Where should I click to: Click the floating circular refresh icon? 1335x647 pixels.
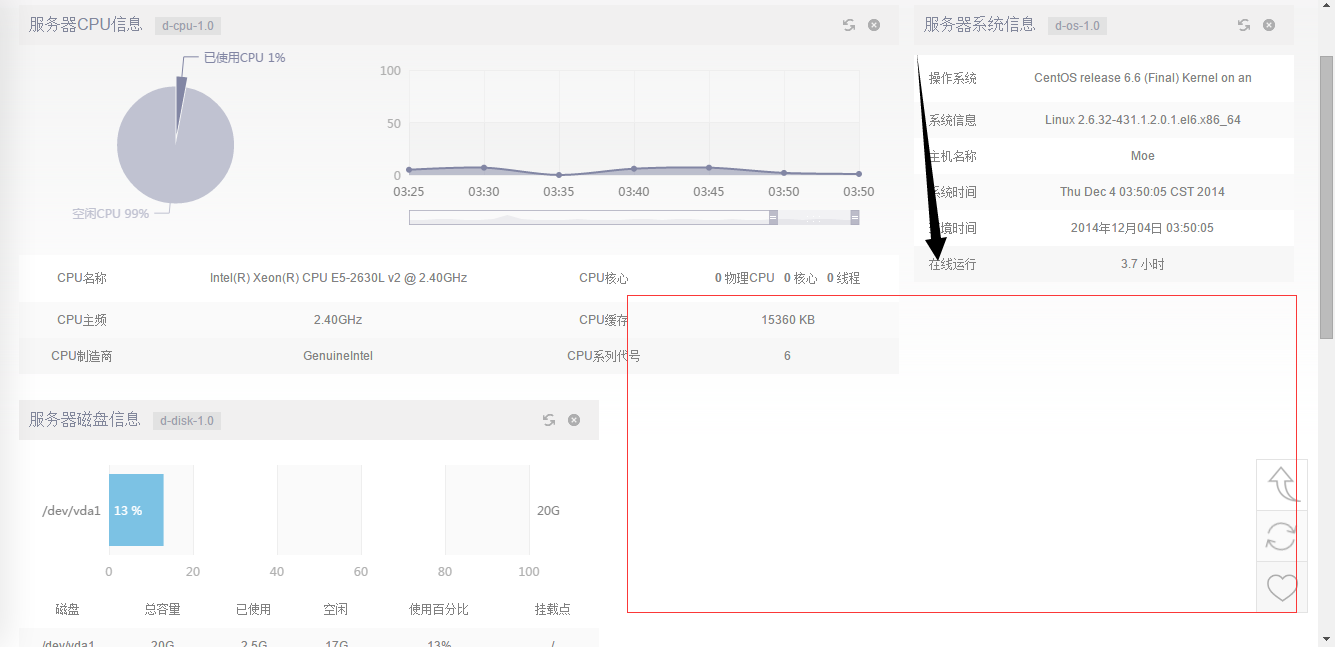coord(1281,536)
